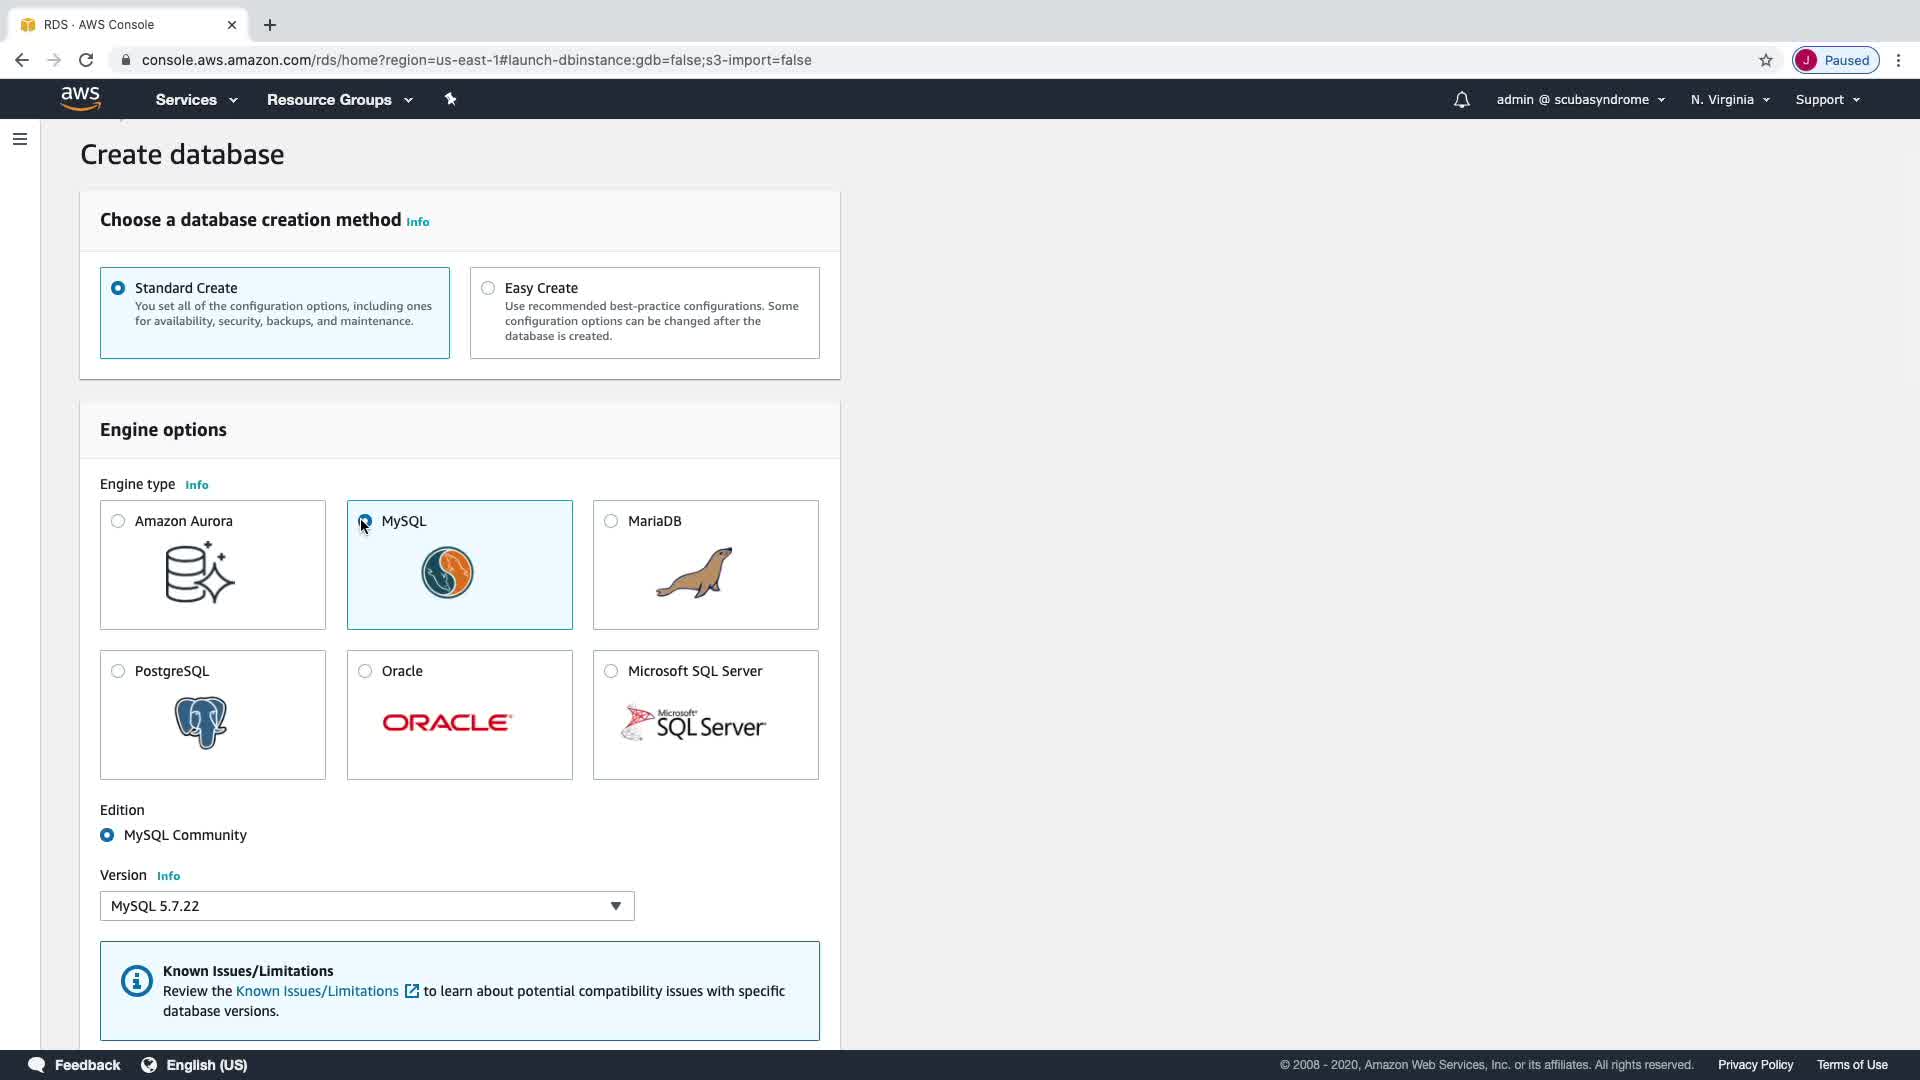Screen dimensions: 1920x1080
Task: Open the hamburger side navigation menu
Action: 20,139
